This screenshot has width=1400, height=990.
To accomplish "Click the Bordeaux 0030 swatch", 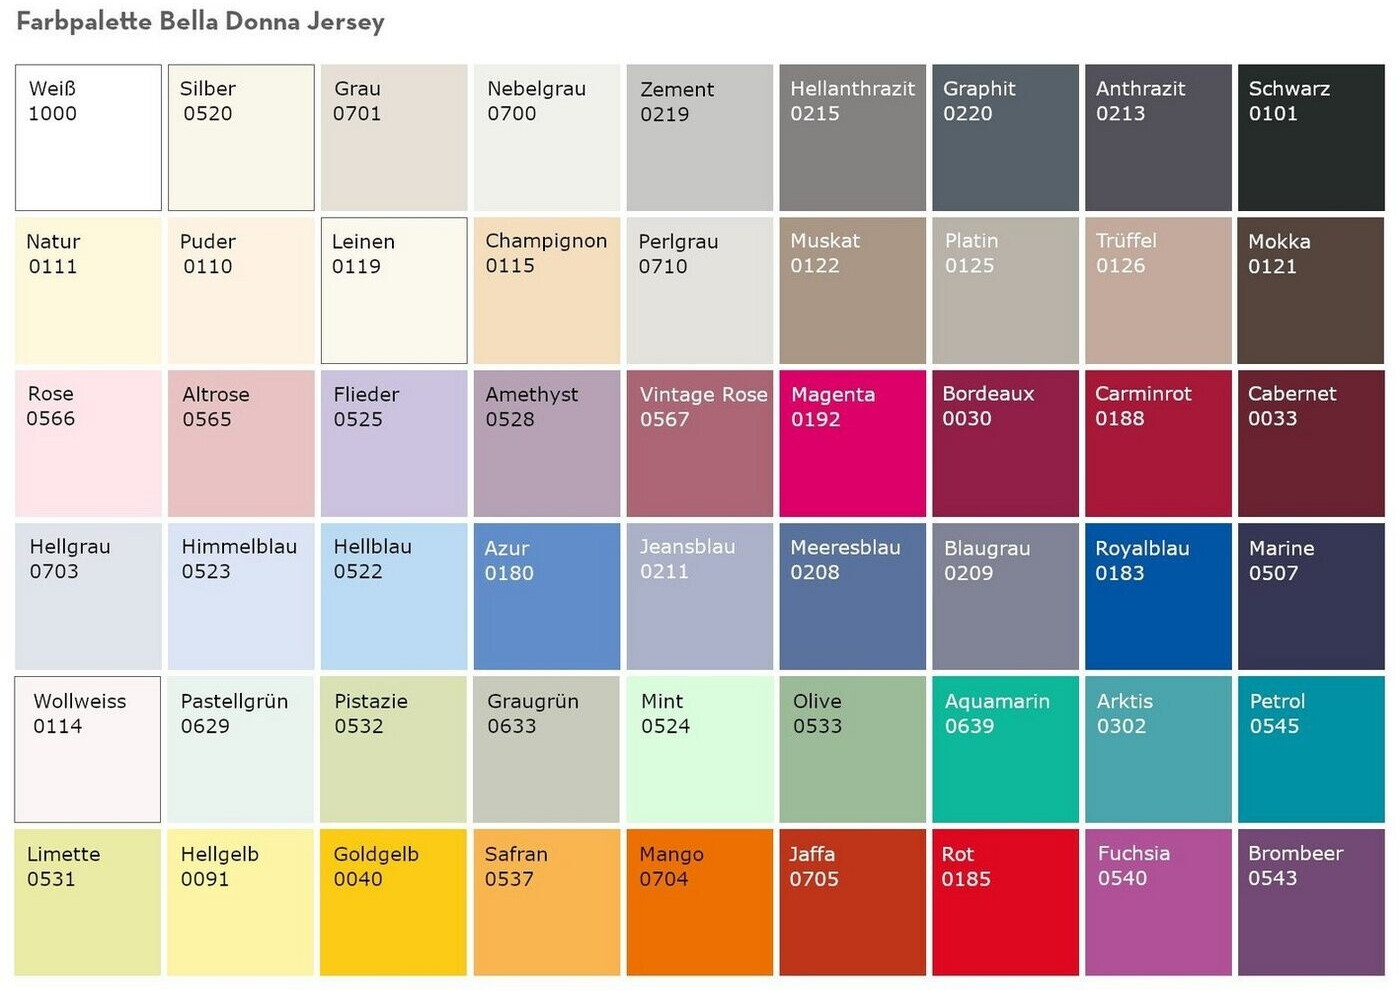I will pyautogui.click(x=1005, y=444).
